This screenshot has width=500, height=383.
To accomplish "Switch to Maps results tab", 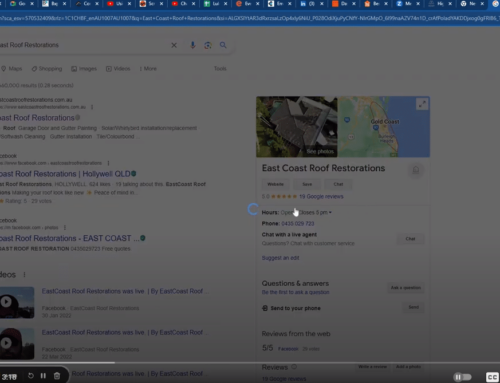I will pyautogui.click(x=12, y=69).
